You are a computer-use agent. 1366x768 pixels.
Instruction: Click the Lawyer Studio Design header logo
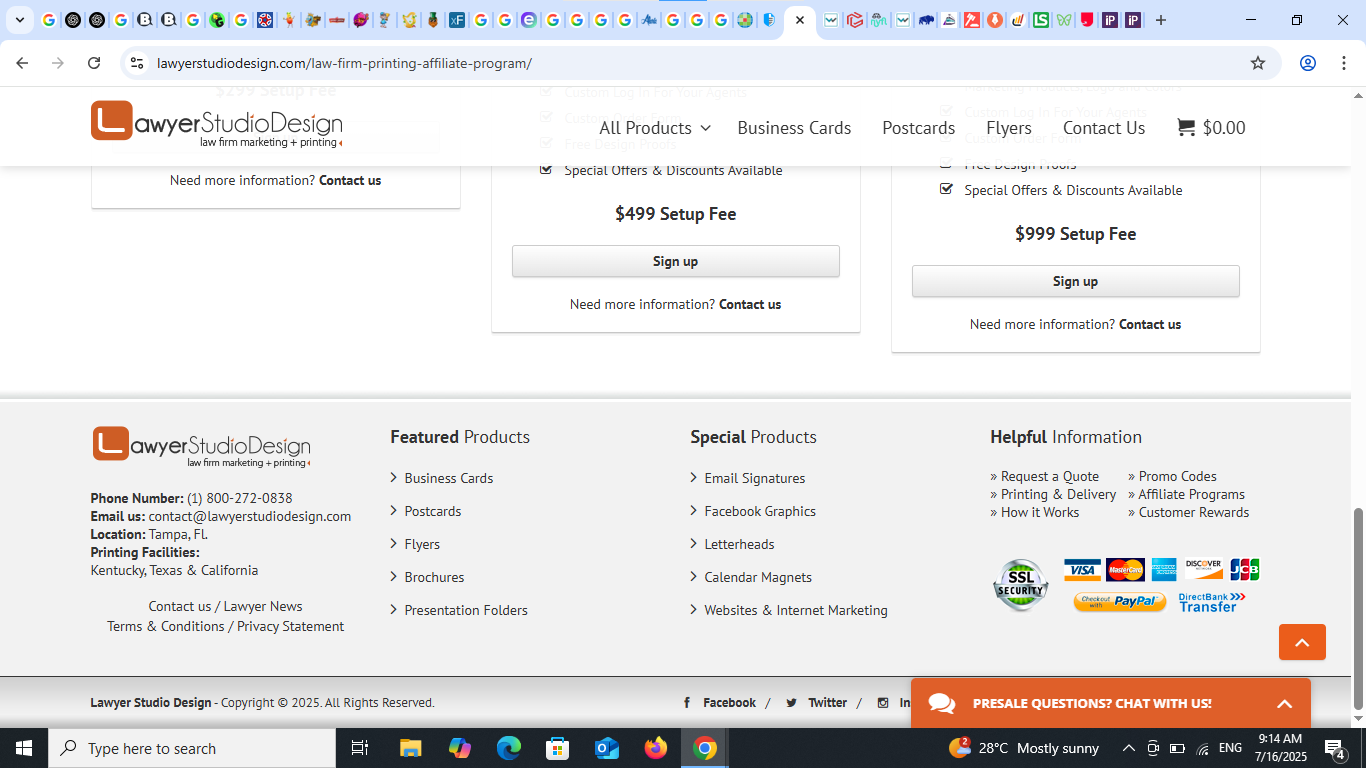pyautogui.click(x=217, y=124)
